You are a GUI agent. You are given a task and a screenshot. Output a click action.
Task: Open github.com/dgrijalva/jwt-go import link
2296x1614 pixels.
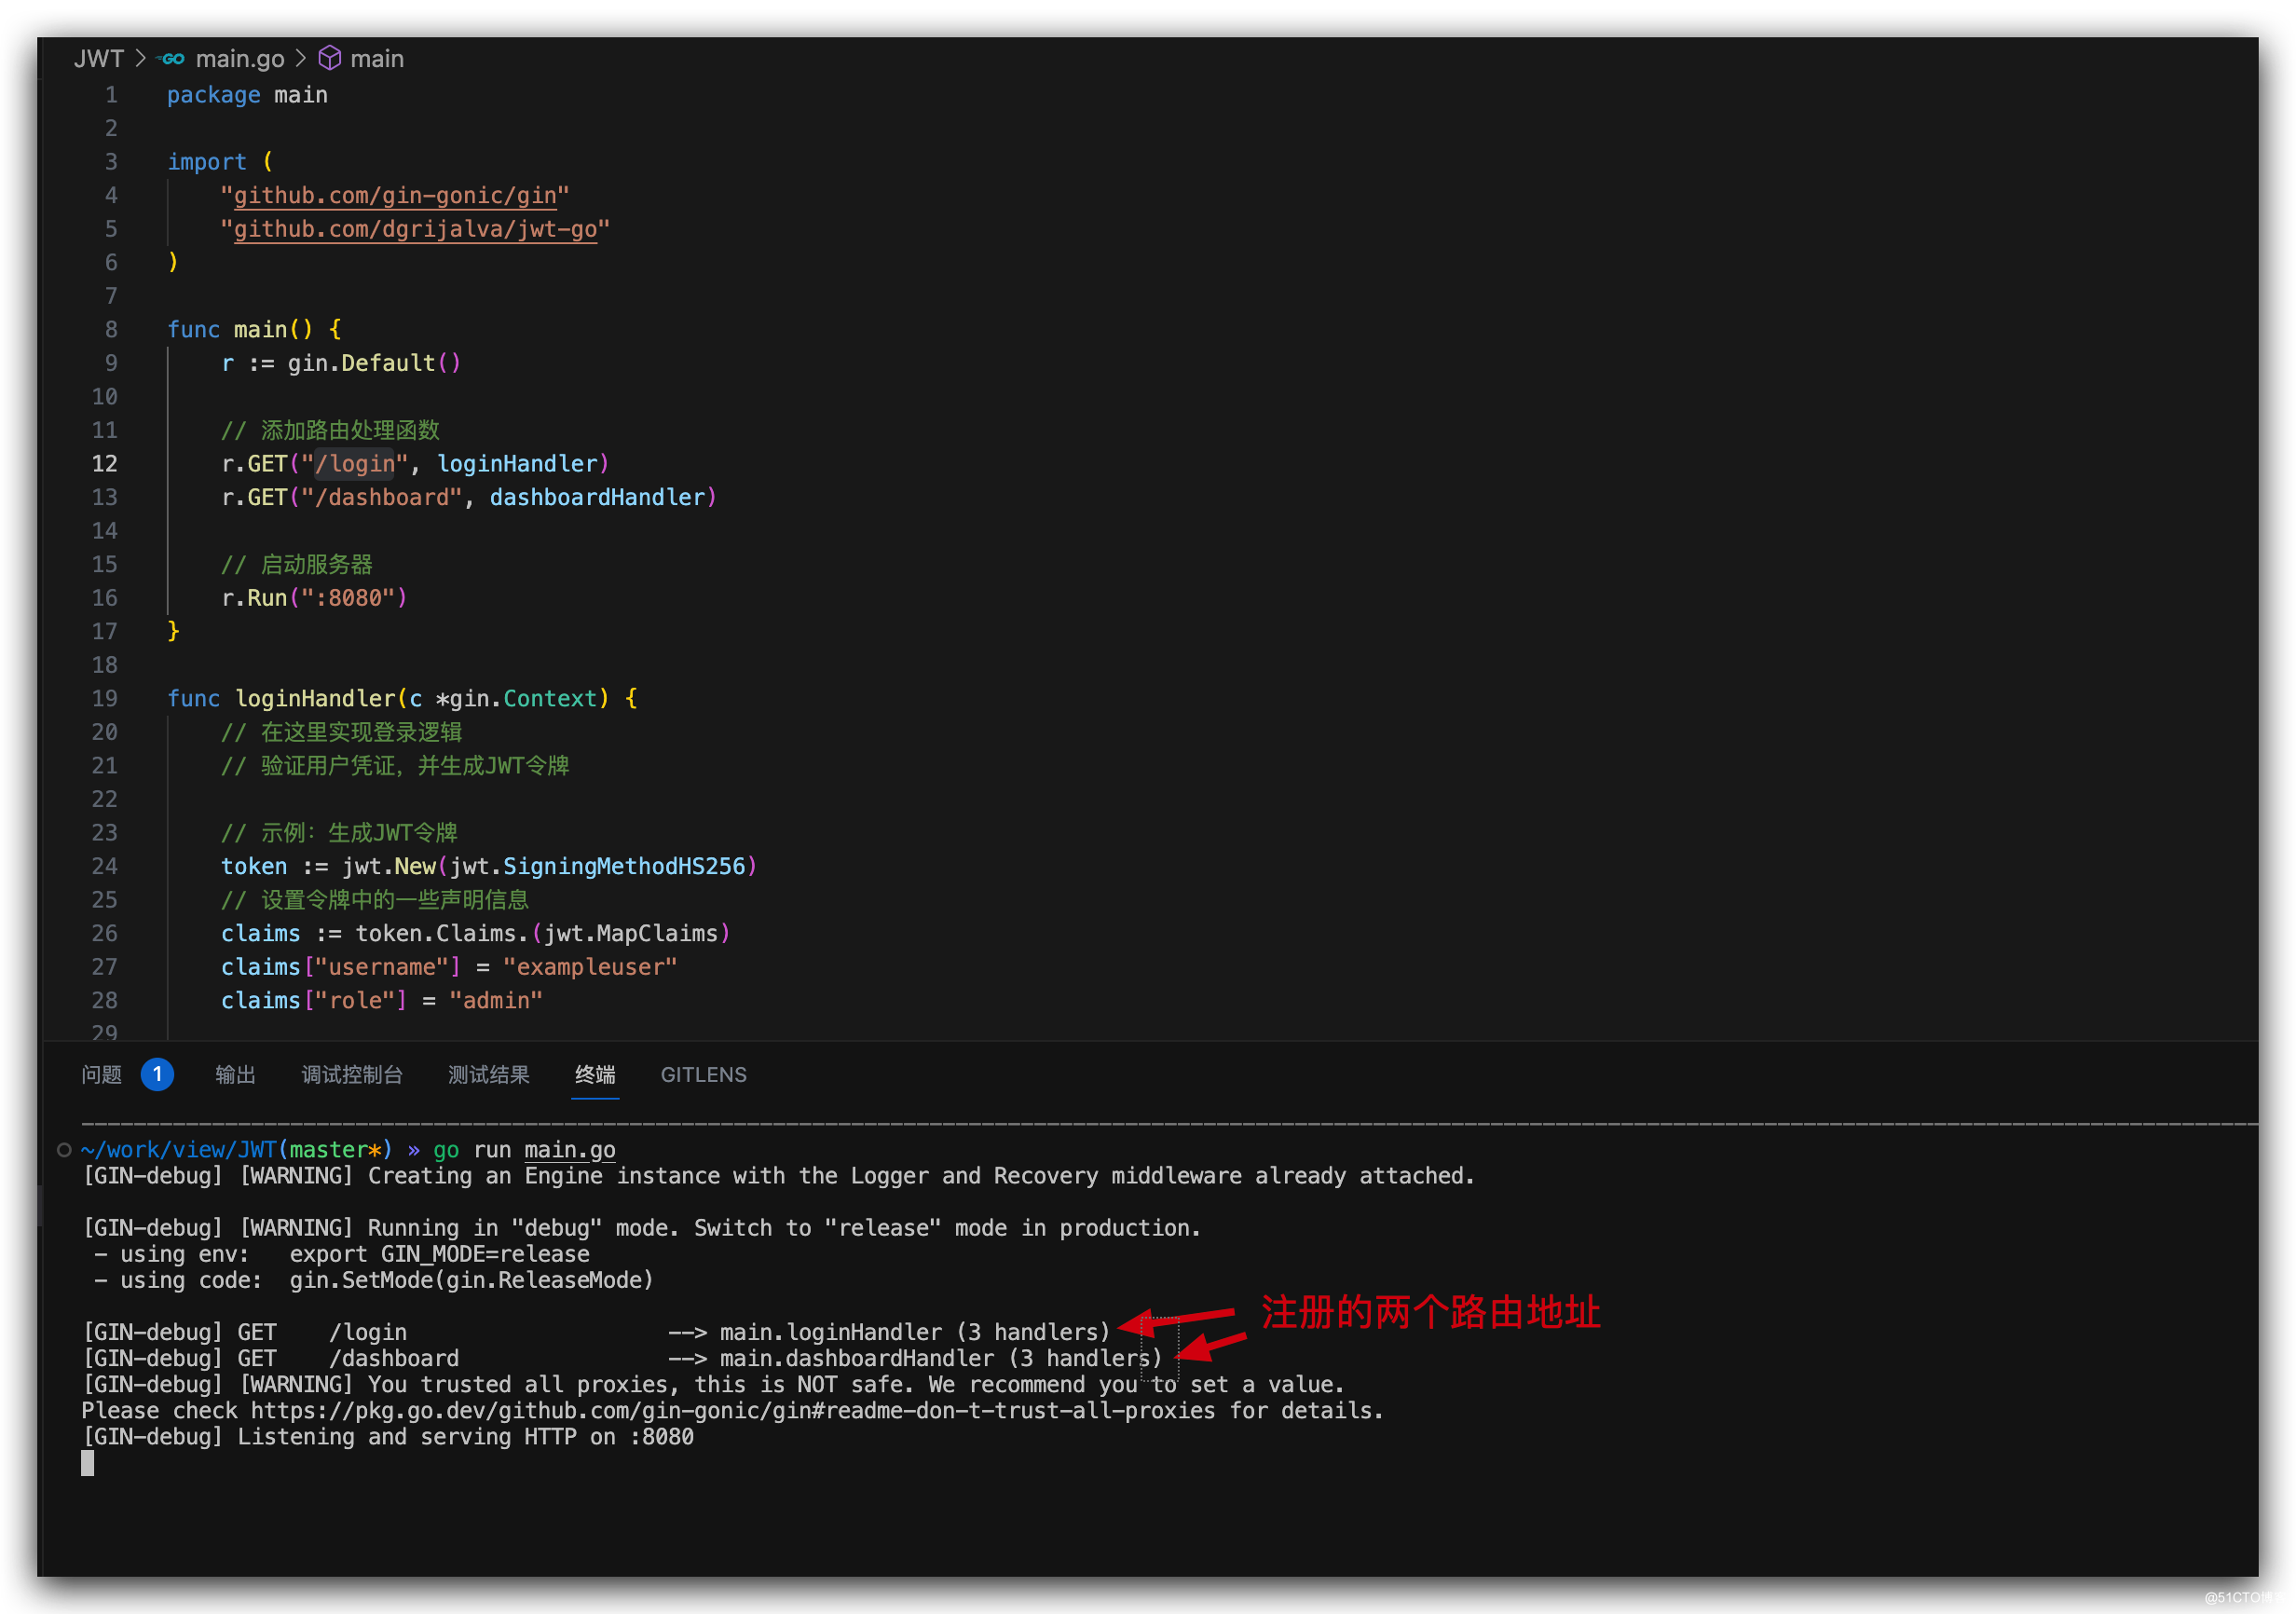[415, 230]
